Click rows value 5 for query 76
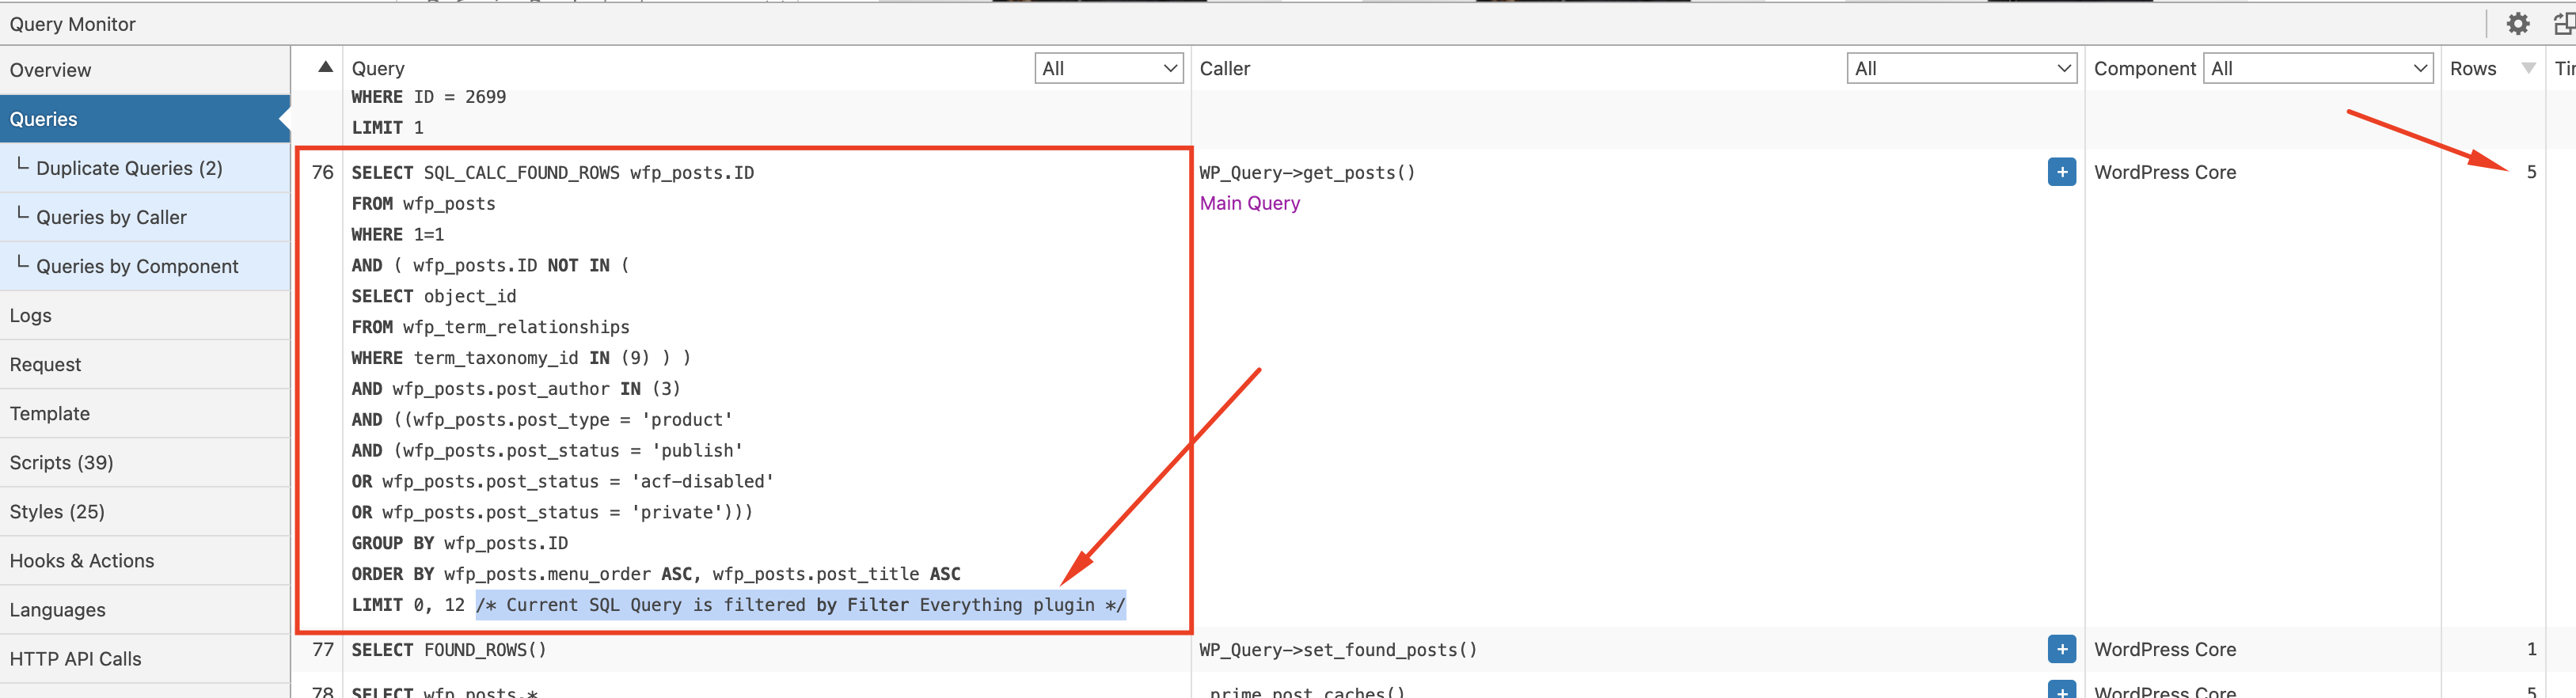Image resolution: width=2576 pixels, height=698 pixels. tap(2530, 172)
